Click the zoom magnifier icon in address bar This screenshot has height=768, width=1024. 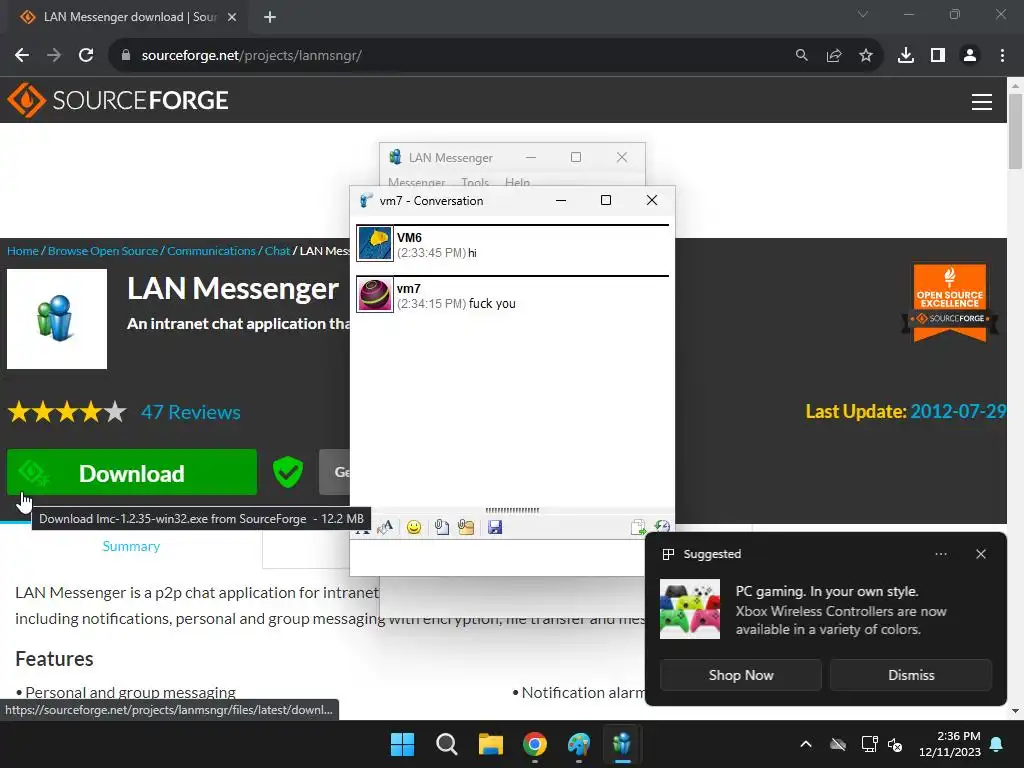[x=801, y=56]
